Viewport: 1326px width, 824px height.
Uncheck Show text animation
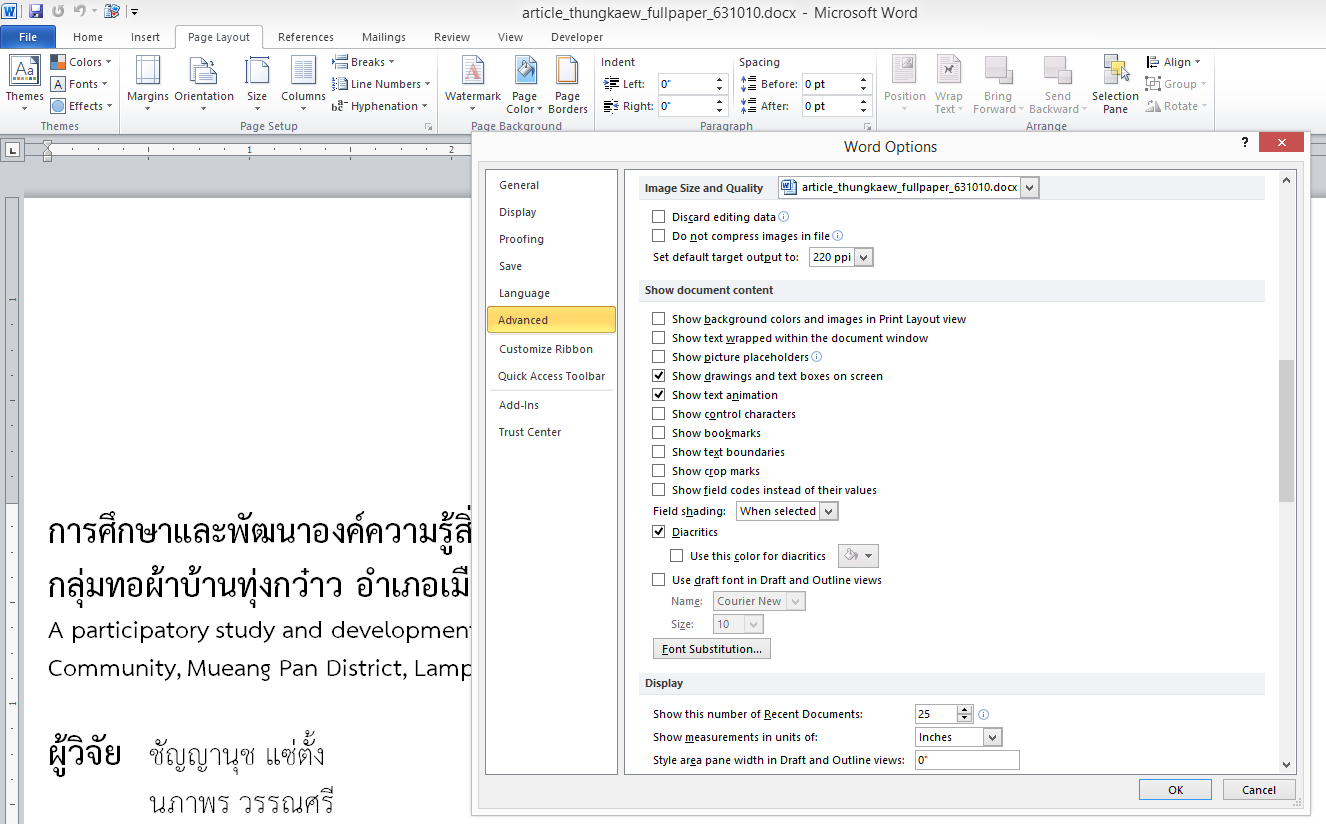(658, 395)
